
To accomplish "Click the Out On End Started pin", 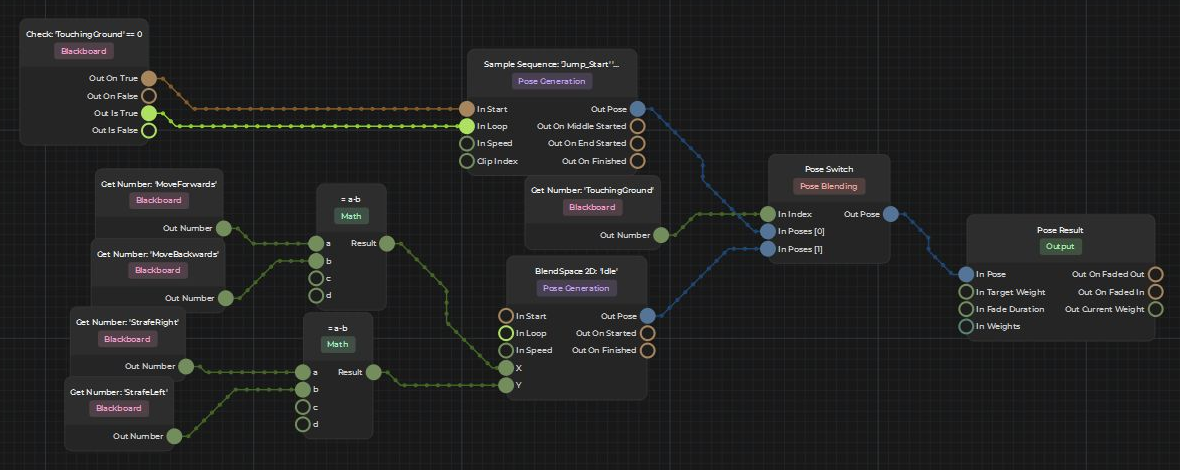I will 637,144.
